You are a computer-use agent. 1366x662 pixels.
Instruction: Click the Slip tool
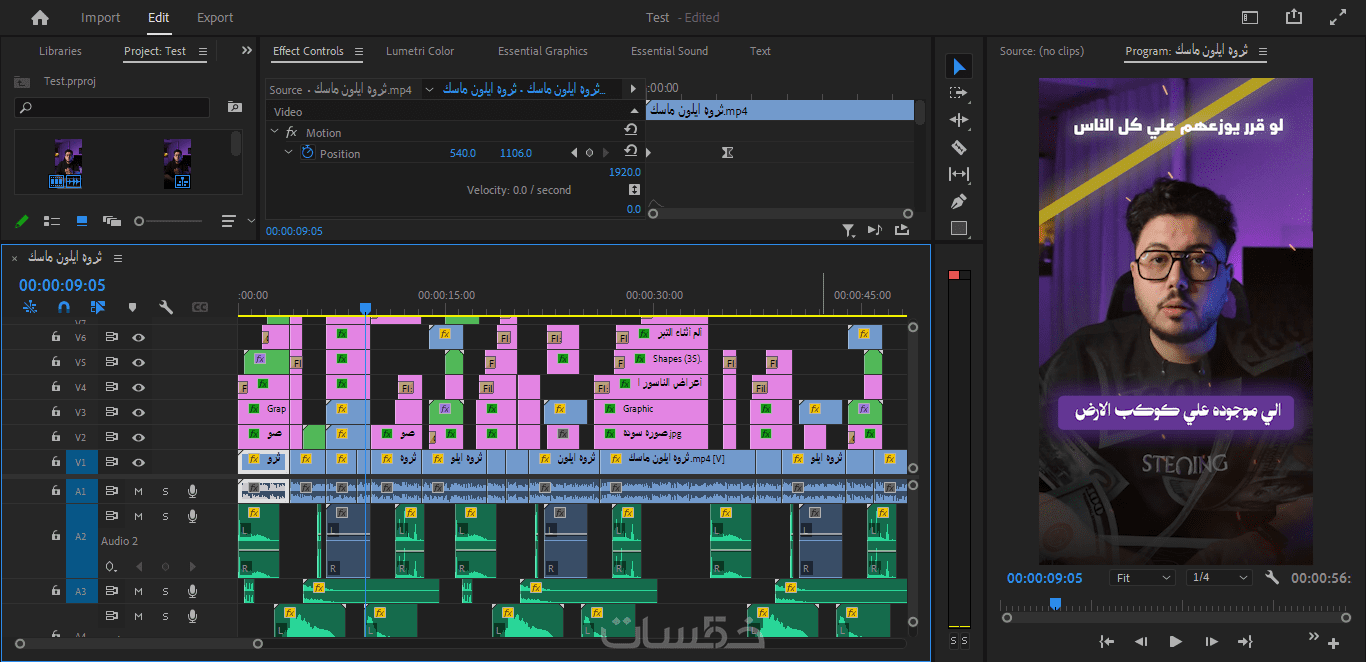point(959,174)
